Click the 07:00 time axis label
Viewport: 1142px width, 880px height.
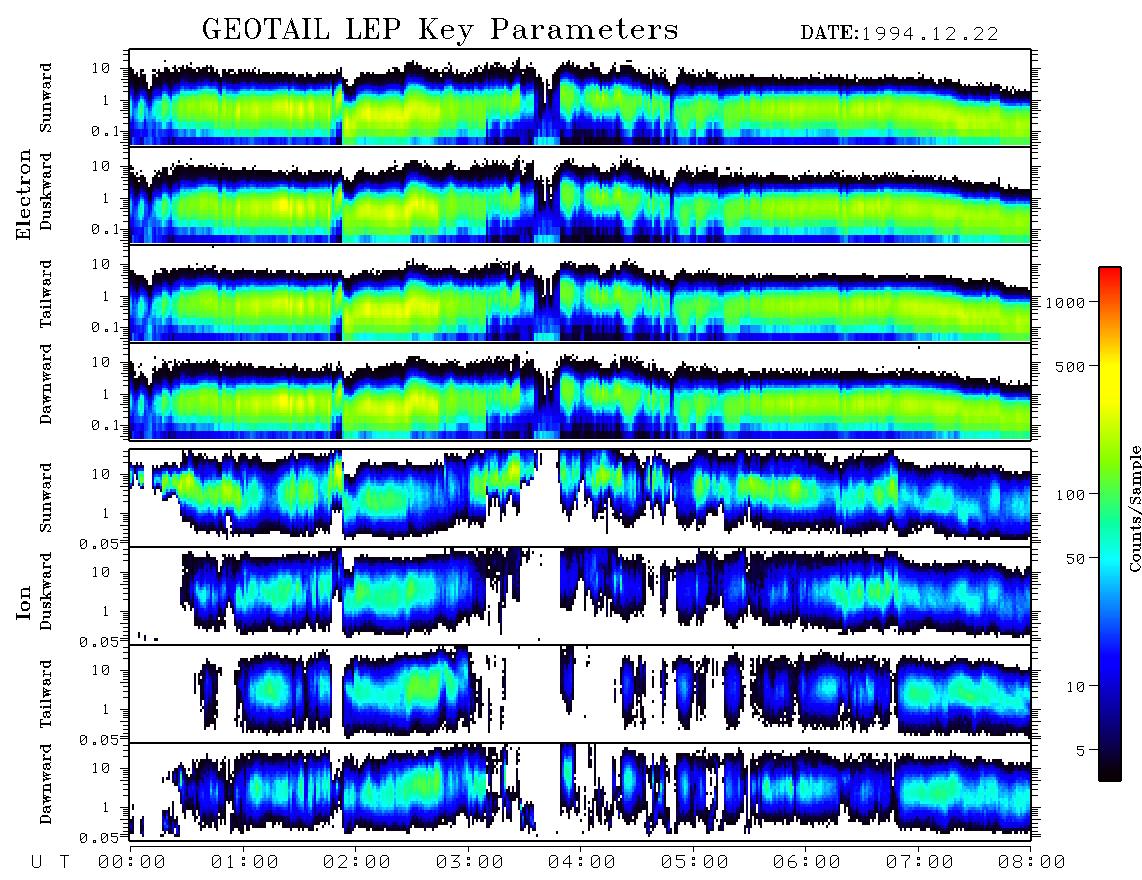tap(920, 862)
